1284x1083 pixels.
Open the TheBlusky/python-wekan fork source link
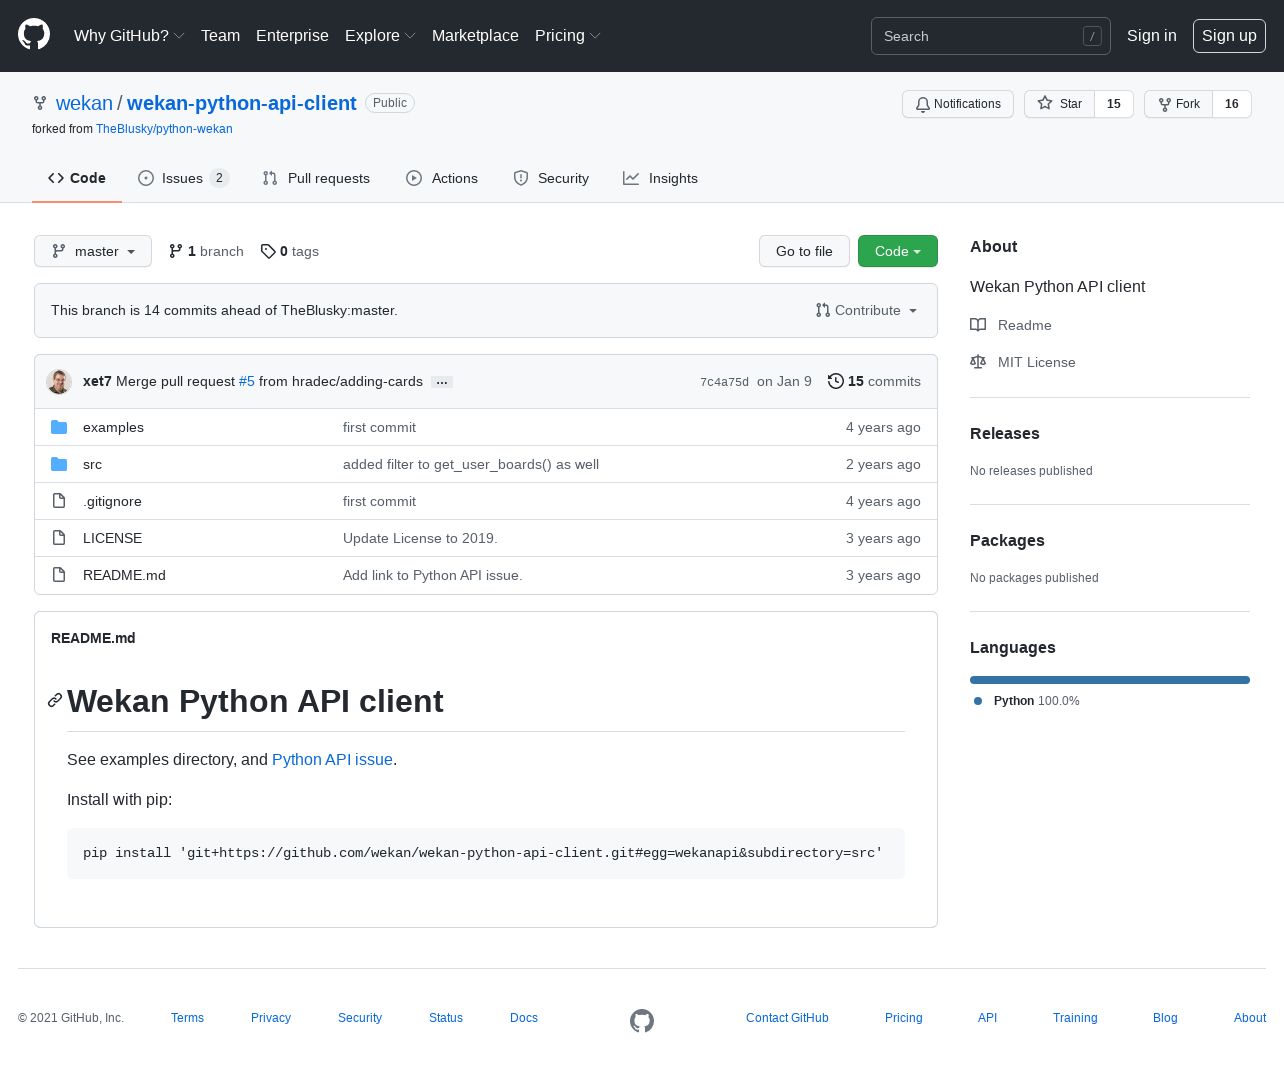click(x=164, y=129)
